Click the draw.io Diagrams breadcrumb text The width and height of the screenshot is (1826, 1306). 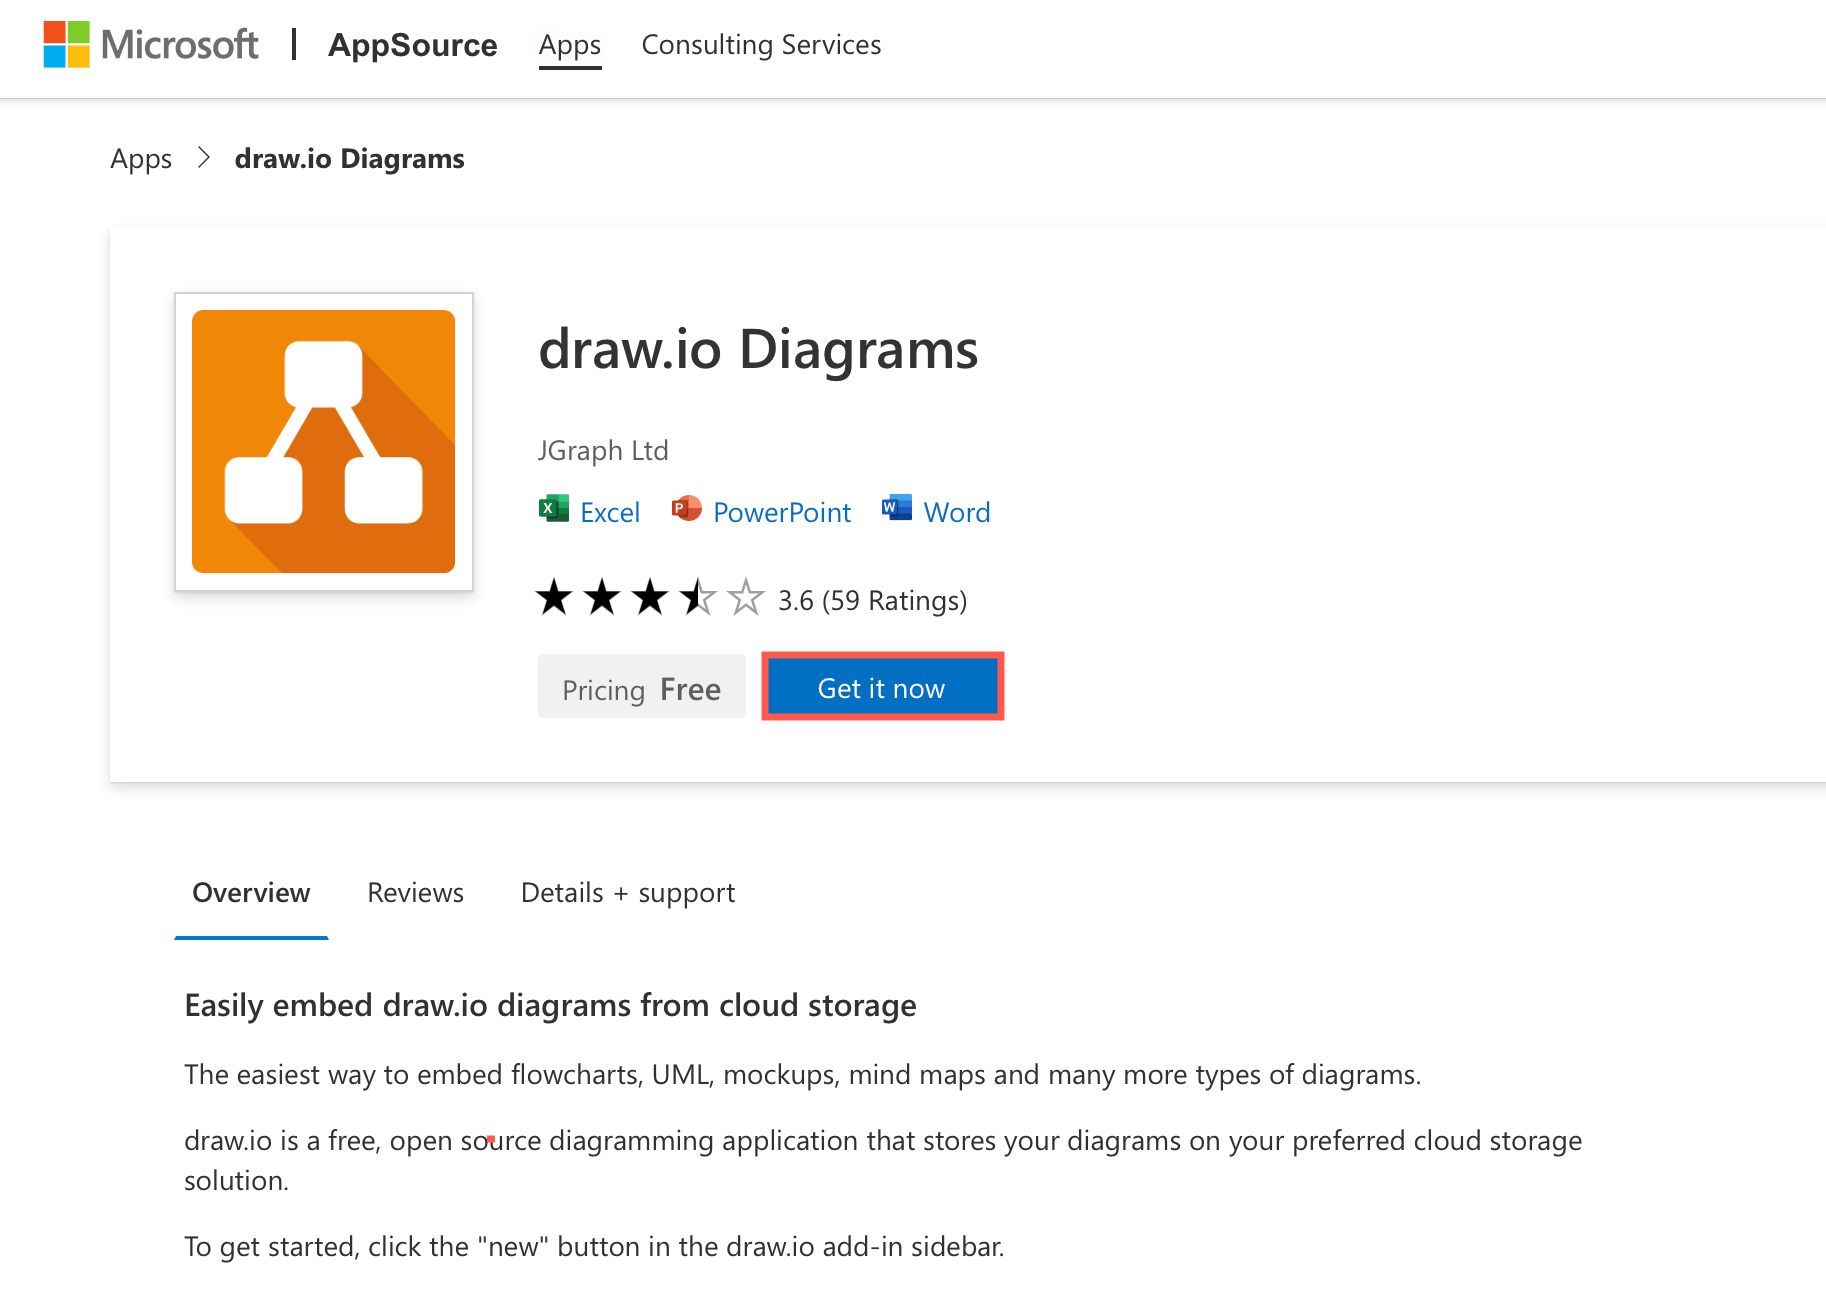pyautogui.click(x=349, y=158)
